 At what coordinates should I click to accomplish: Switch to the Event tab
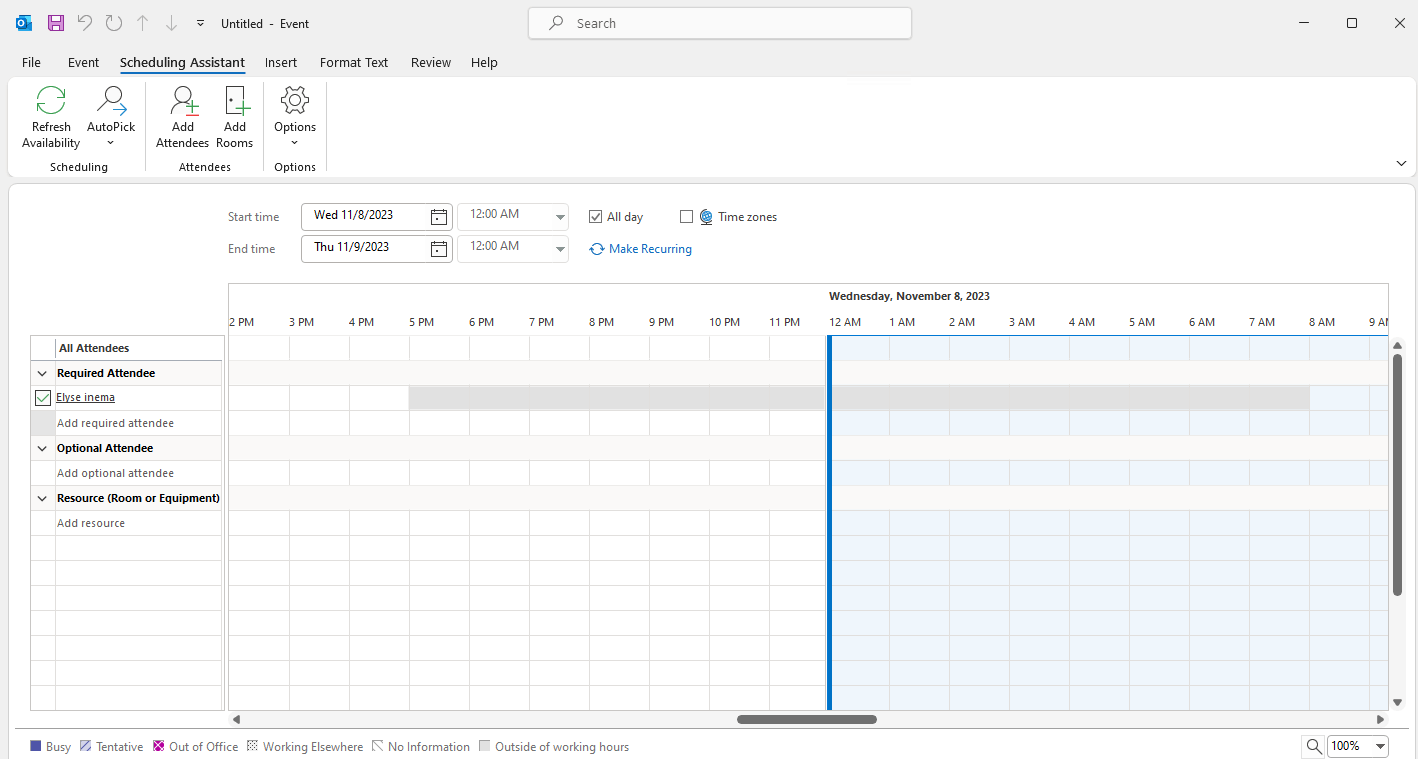click(83, 62)
